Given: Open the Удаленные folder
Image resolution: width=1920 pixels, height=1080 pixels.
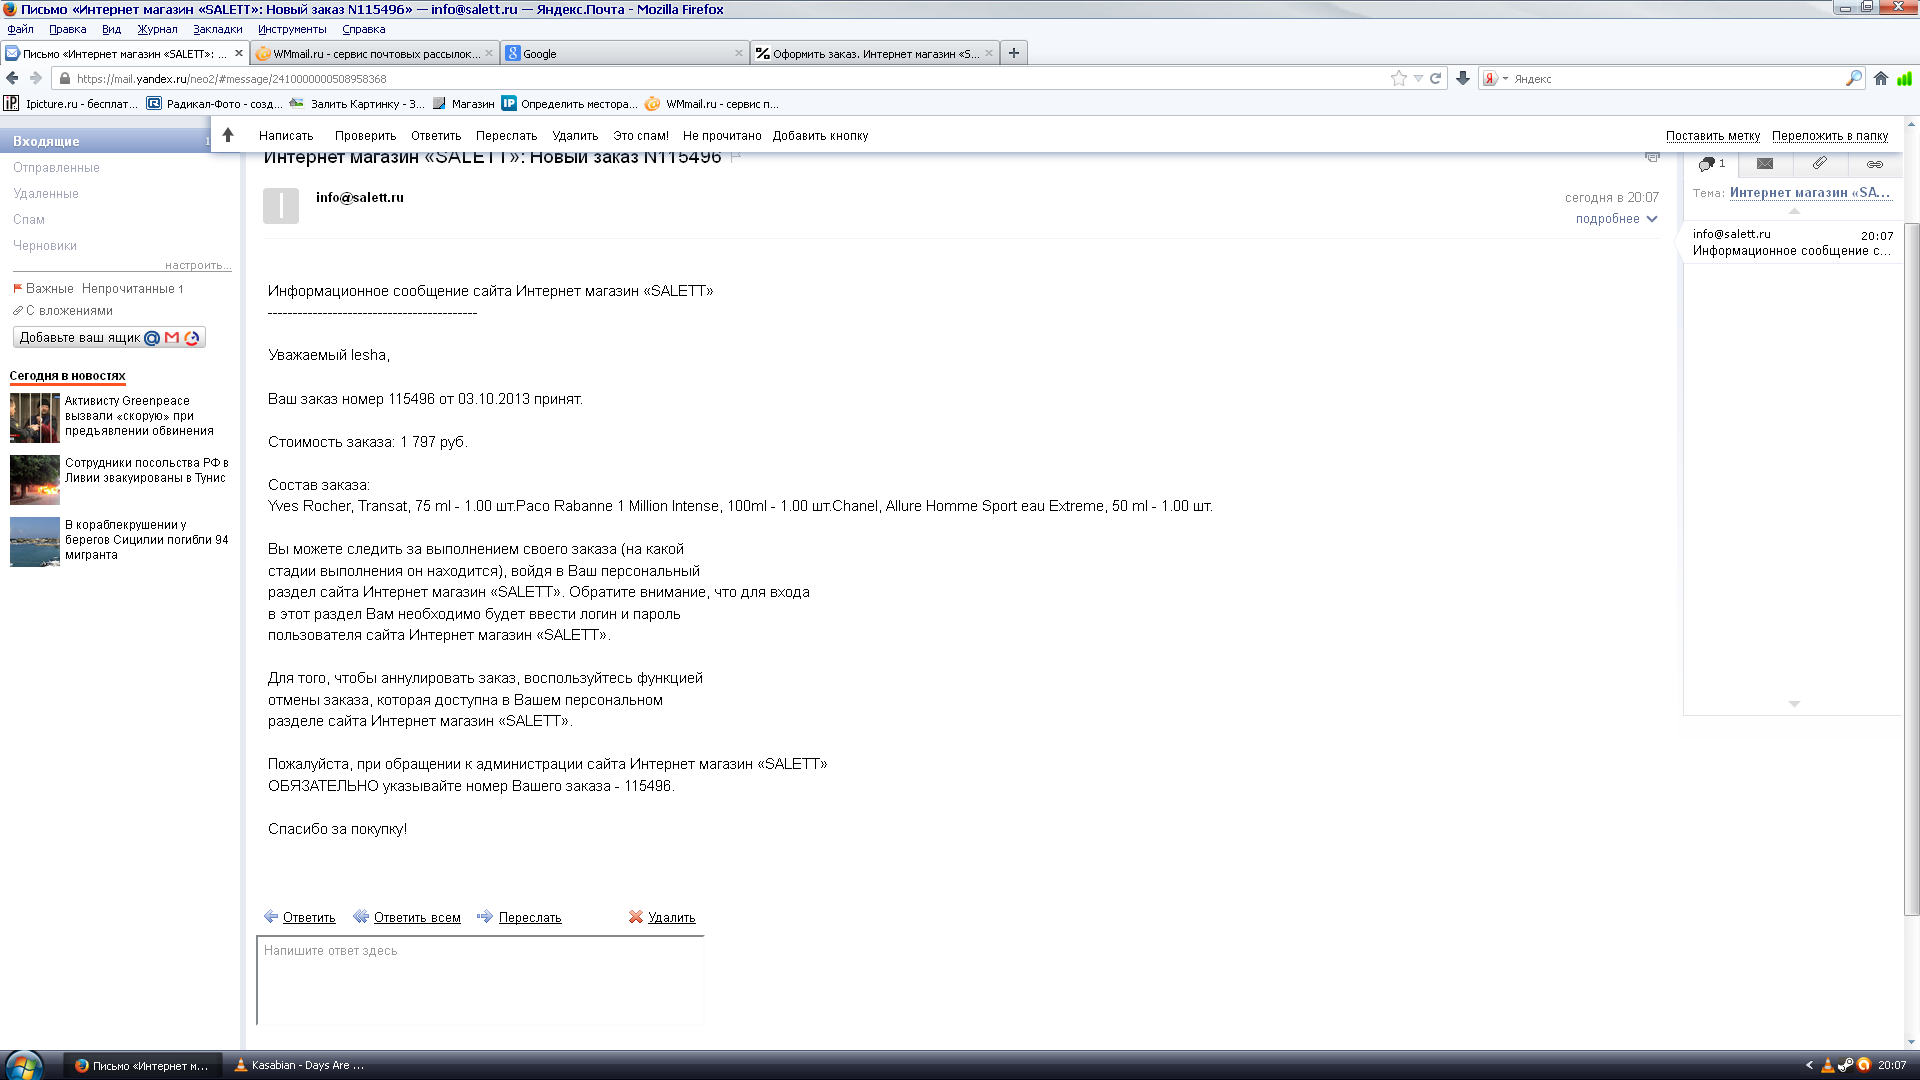Looking at the screenshot, I should [x=46, y=194].
